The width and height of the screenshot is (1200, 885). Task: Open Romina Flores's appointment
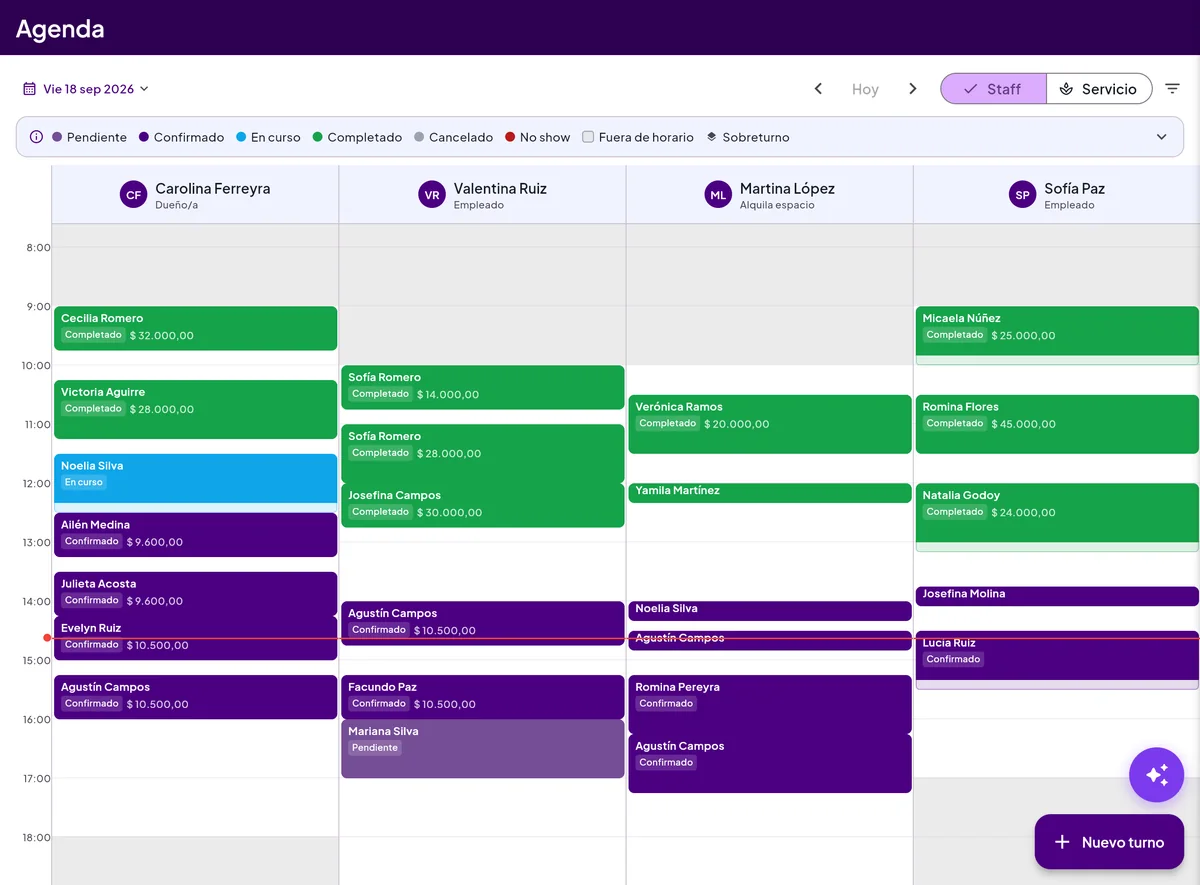point(1057,424)
